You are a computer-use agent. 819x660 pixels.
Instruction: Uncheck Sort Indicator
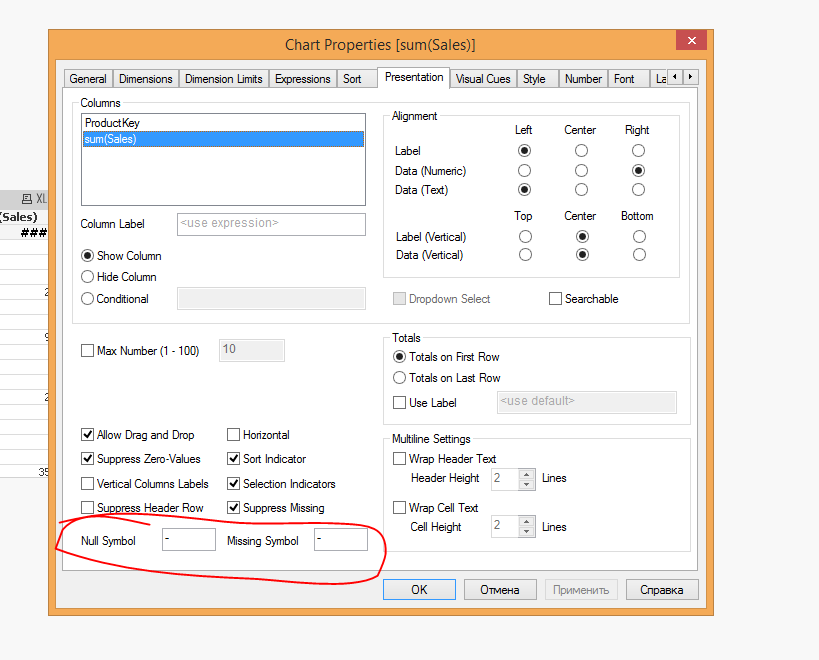[233, 458]
